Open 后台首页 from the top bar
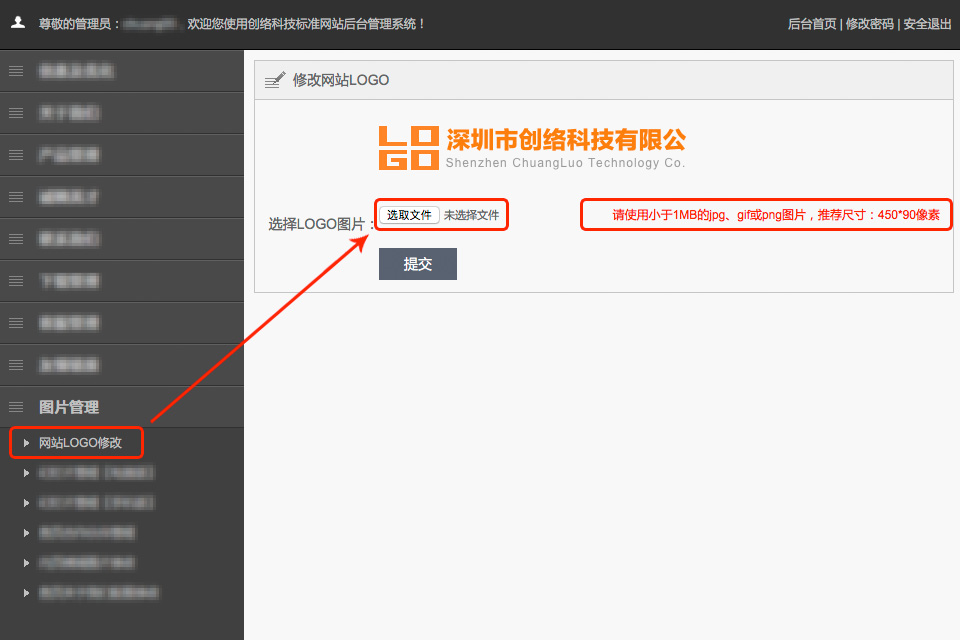960x640 pixels. [x=811, y=23]
